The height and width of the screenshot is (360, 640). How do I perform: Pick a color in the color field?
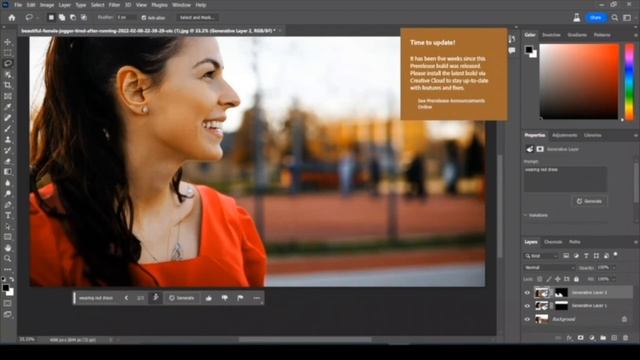coord(579,82)
